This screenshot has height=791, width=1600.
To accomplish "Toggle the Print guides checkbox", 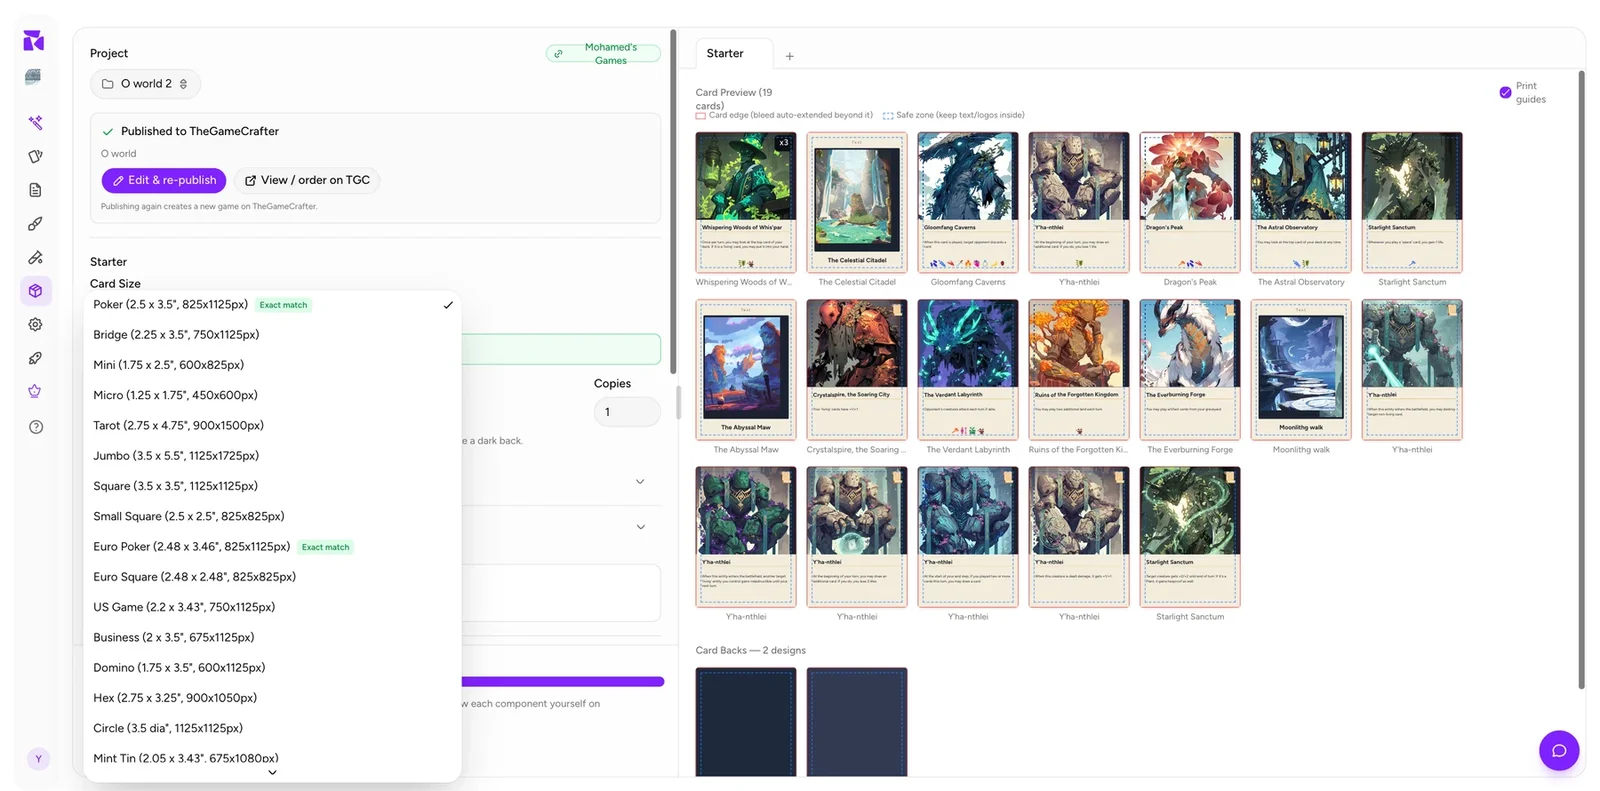I will (x=1505, y=92).
